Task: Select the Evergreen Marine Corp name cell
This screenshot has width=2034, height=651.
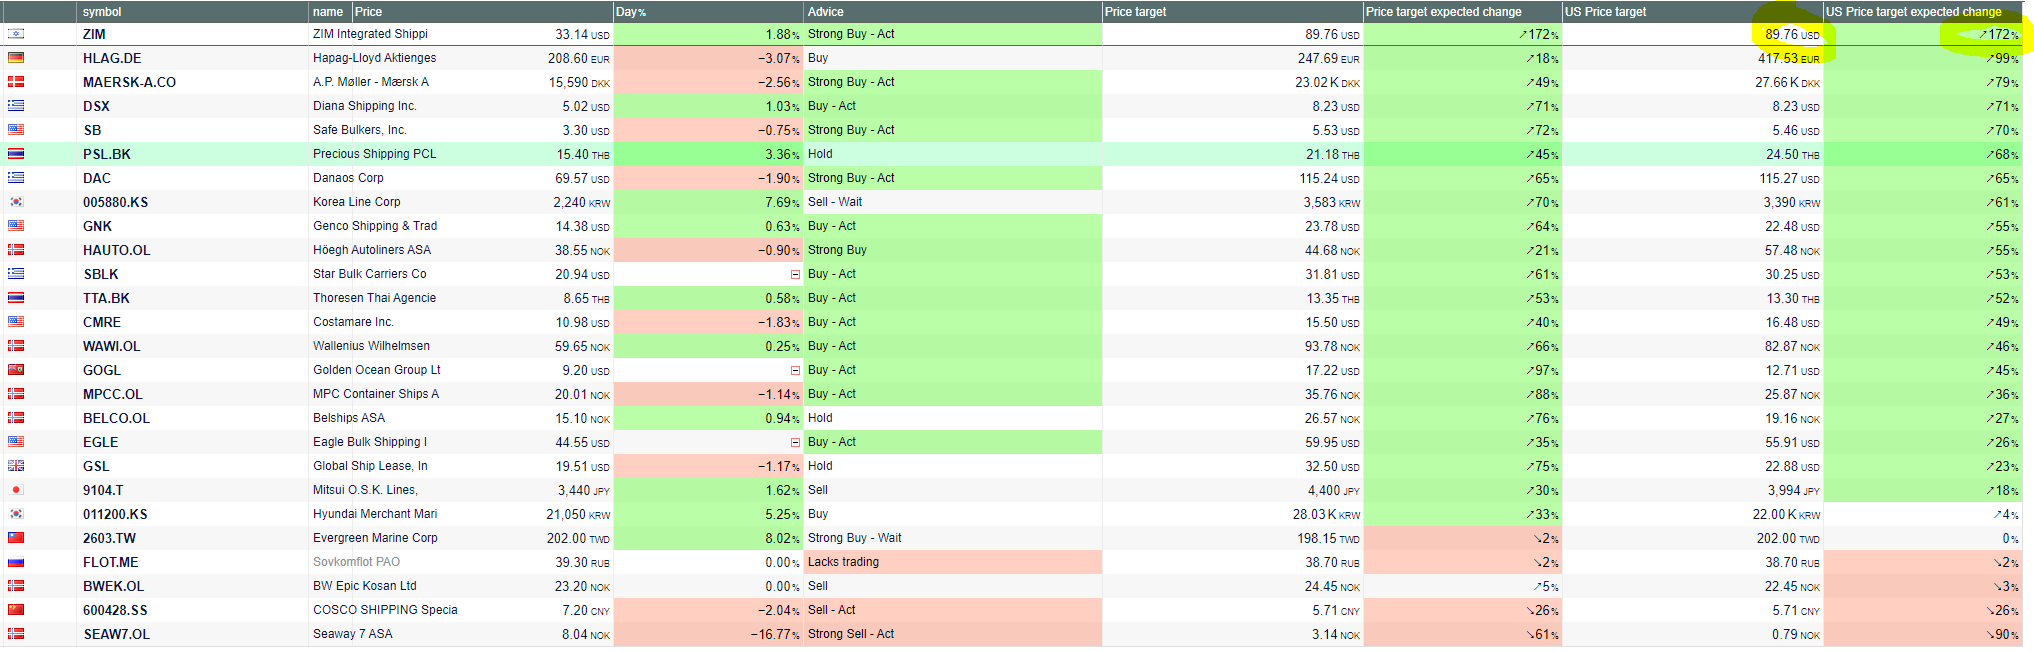Action: tap(375, 538)
